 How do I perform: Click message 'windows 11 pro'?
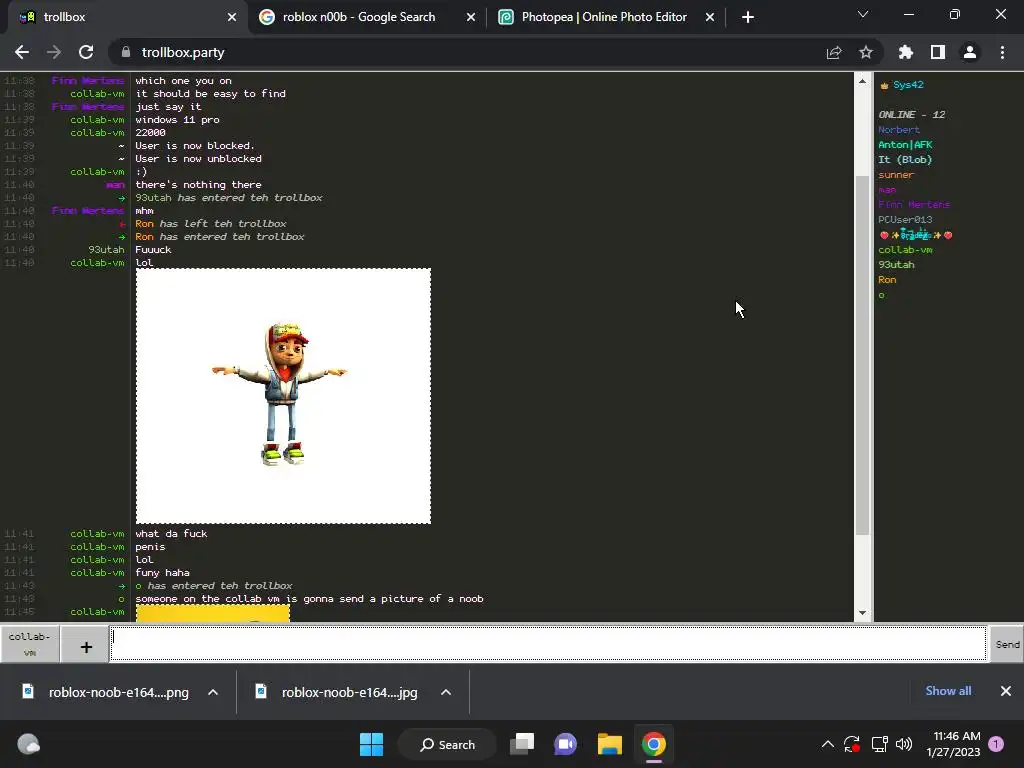coord(177,120)
